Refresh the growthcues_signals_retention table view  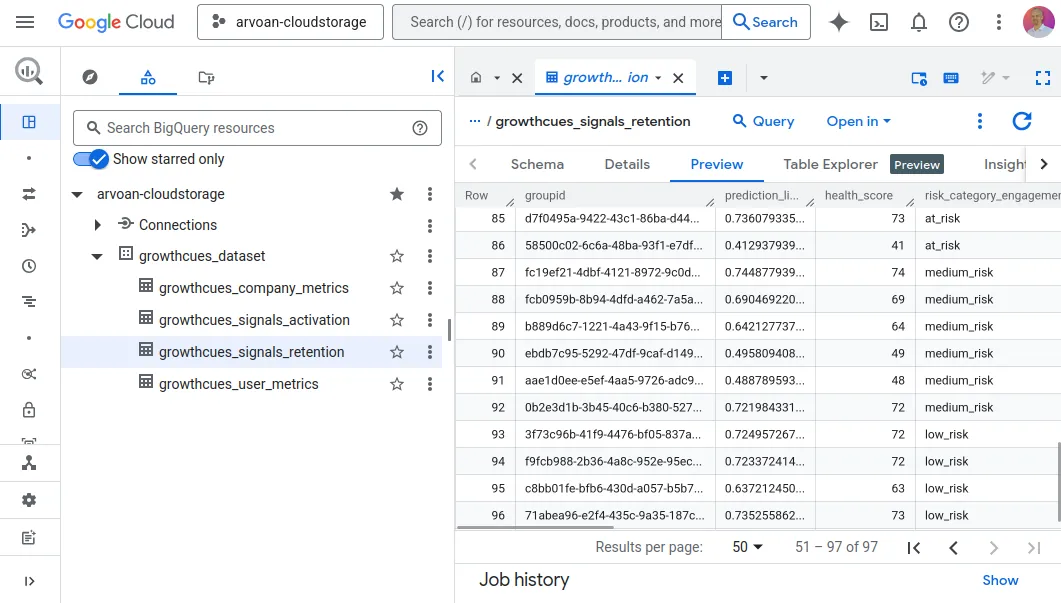click(1021, 121)
